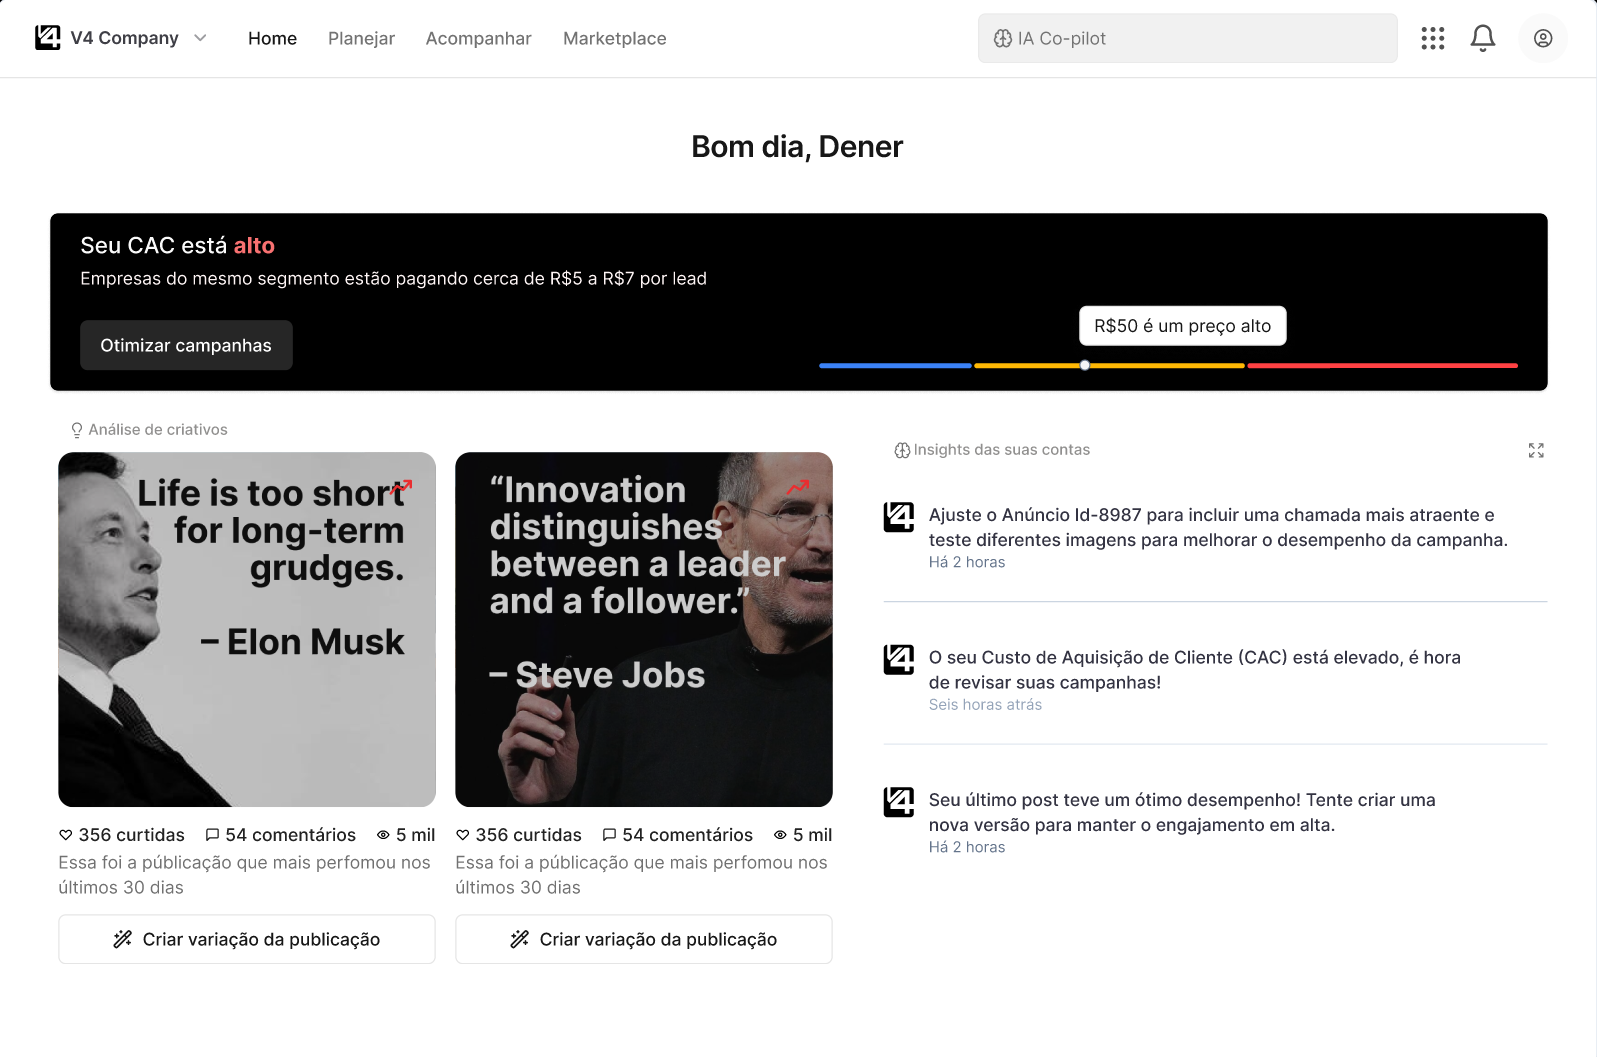Click Criar variação da publicação under Elon Musk post
This screenshot has width=1597, height=1057.
[x=247, y=939]
